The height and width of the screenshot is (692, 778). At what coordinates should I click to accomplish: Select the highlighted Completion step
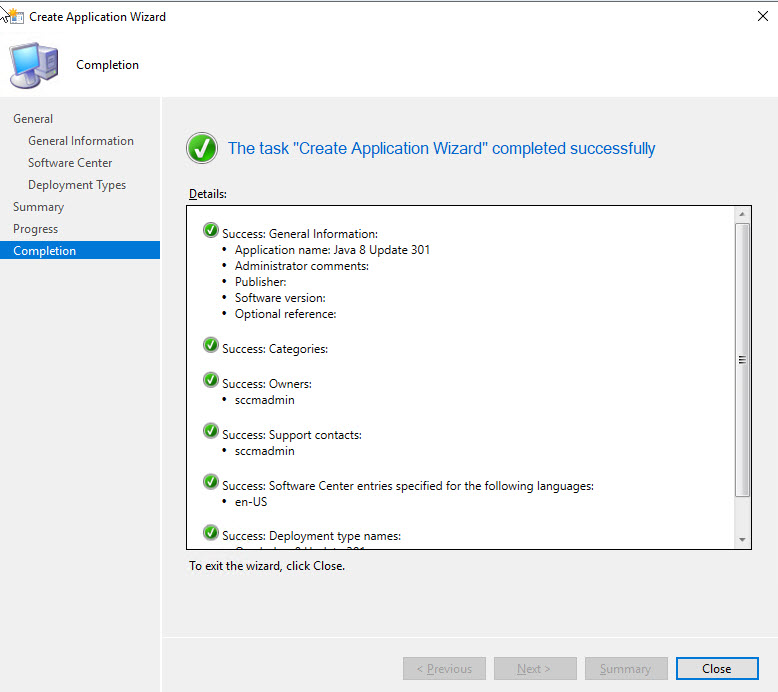[x=45, y=251]
